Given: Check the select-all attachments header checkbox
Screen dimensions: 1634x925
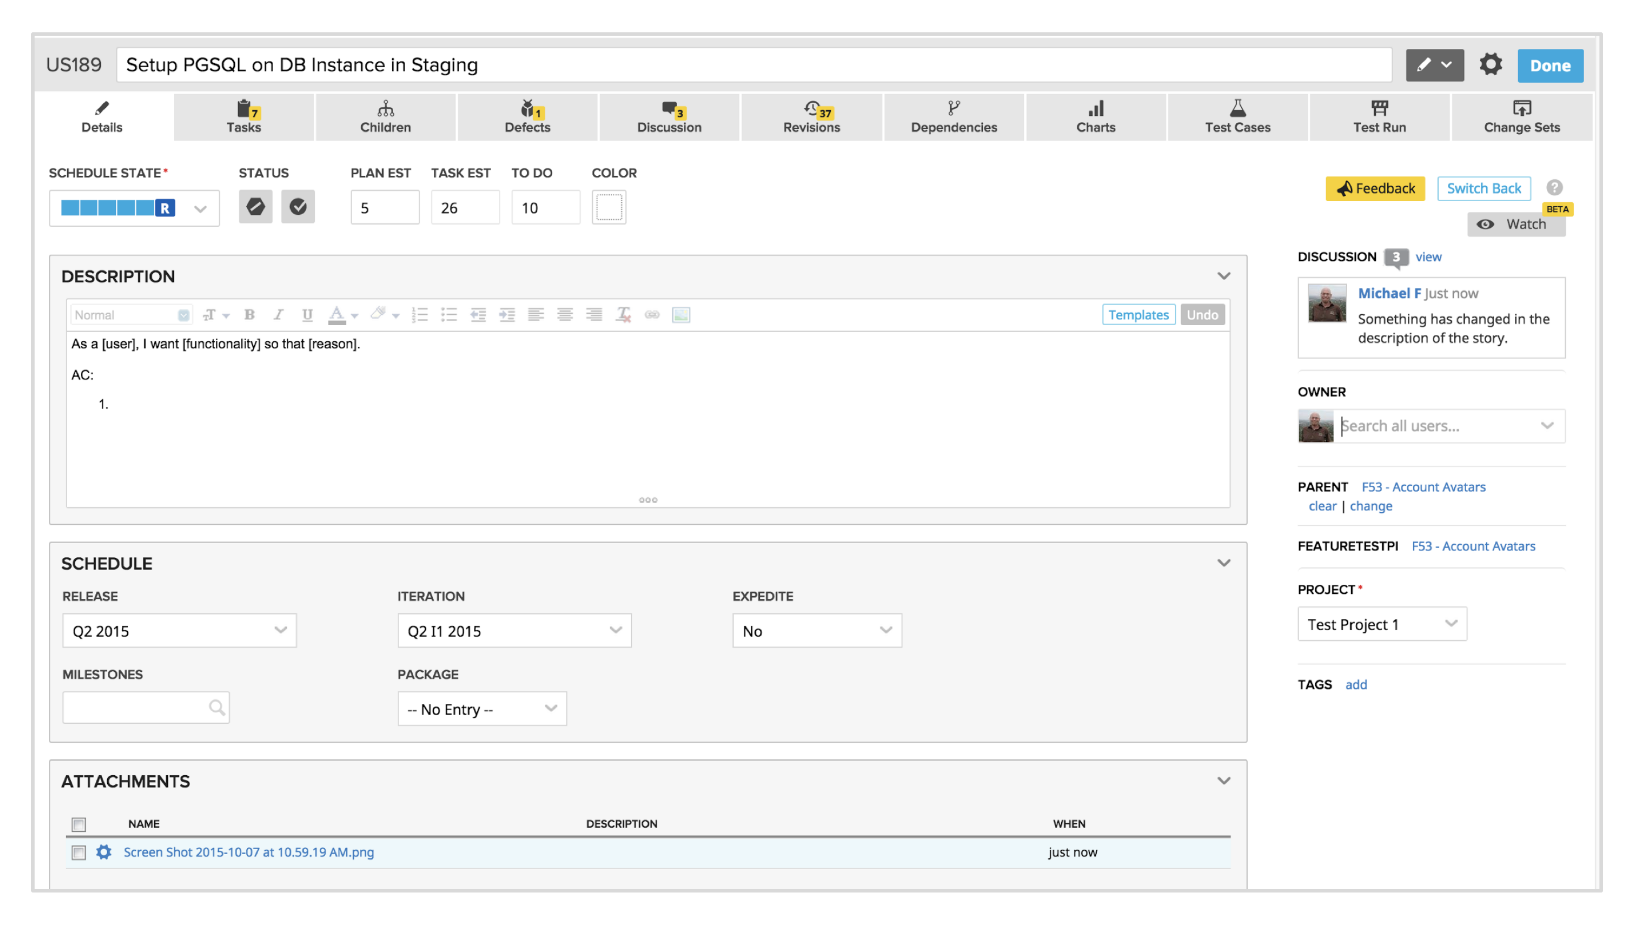Looking at the screenshot, I should (x=79, y=825).
